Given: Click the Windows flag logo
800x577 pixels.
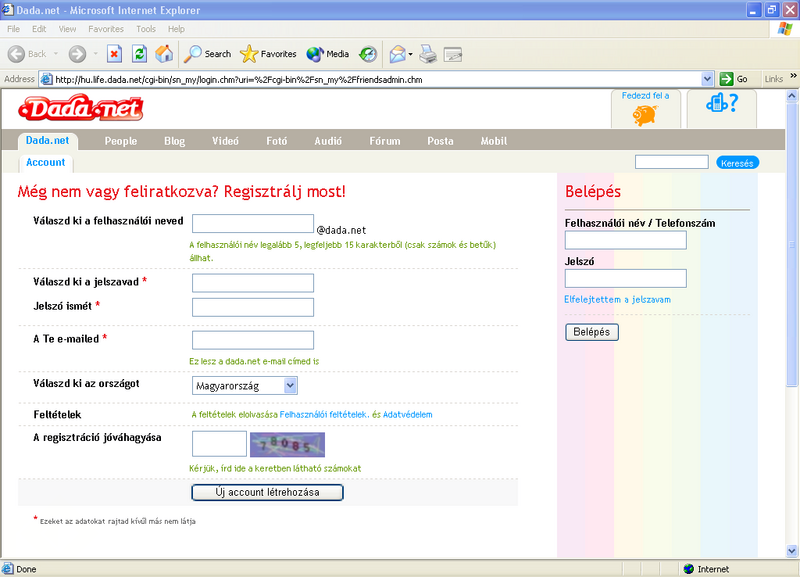Looking at the screenshot, I should [x=785, y=29].
